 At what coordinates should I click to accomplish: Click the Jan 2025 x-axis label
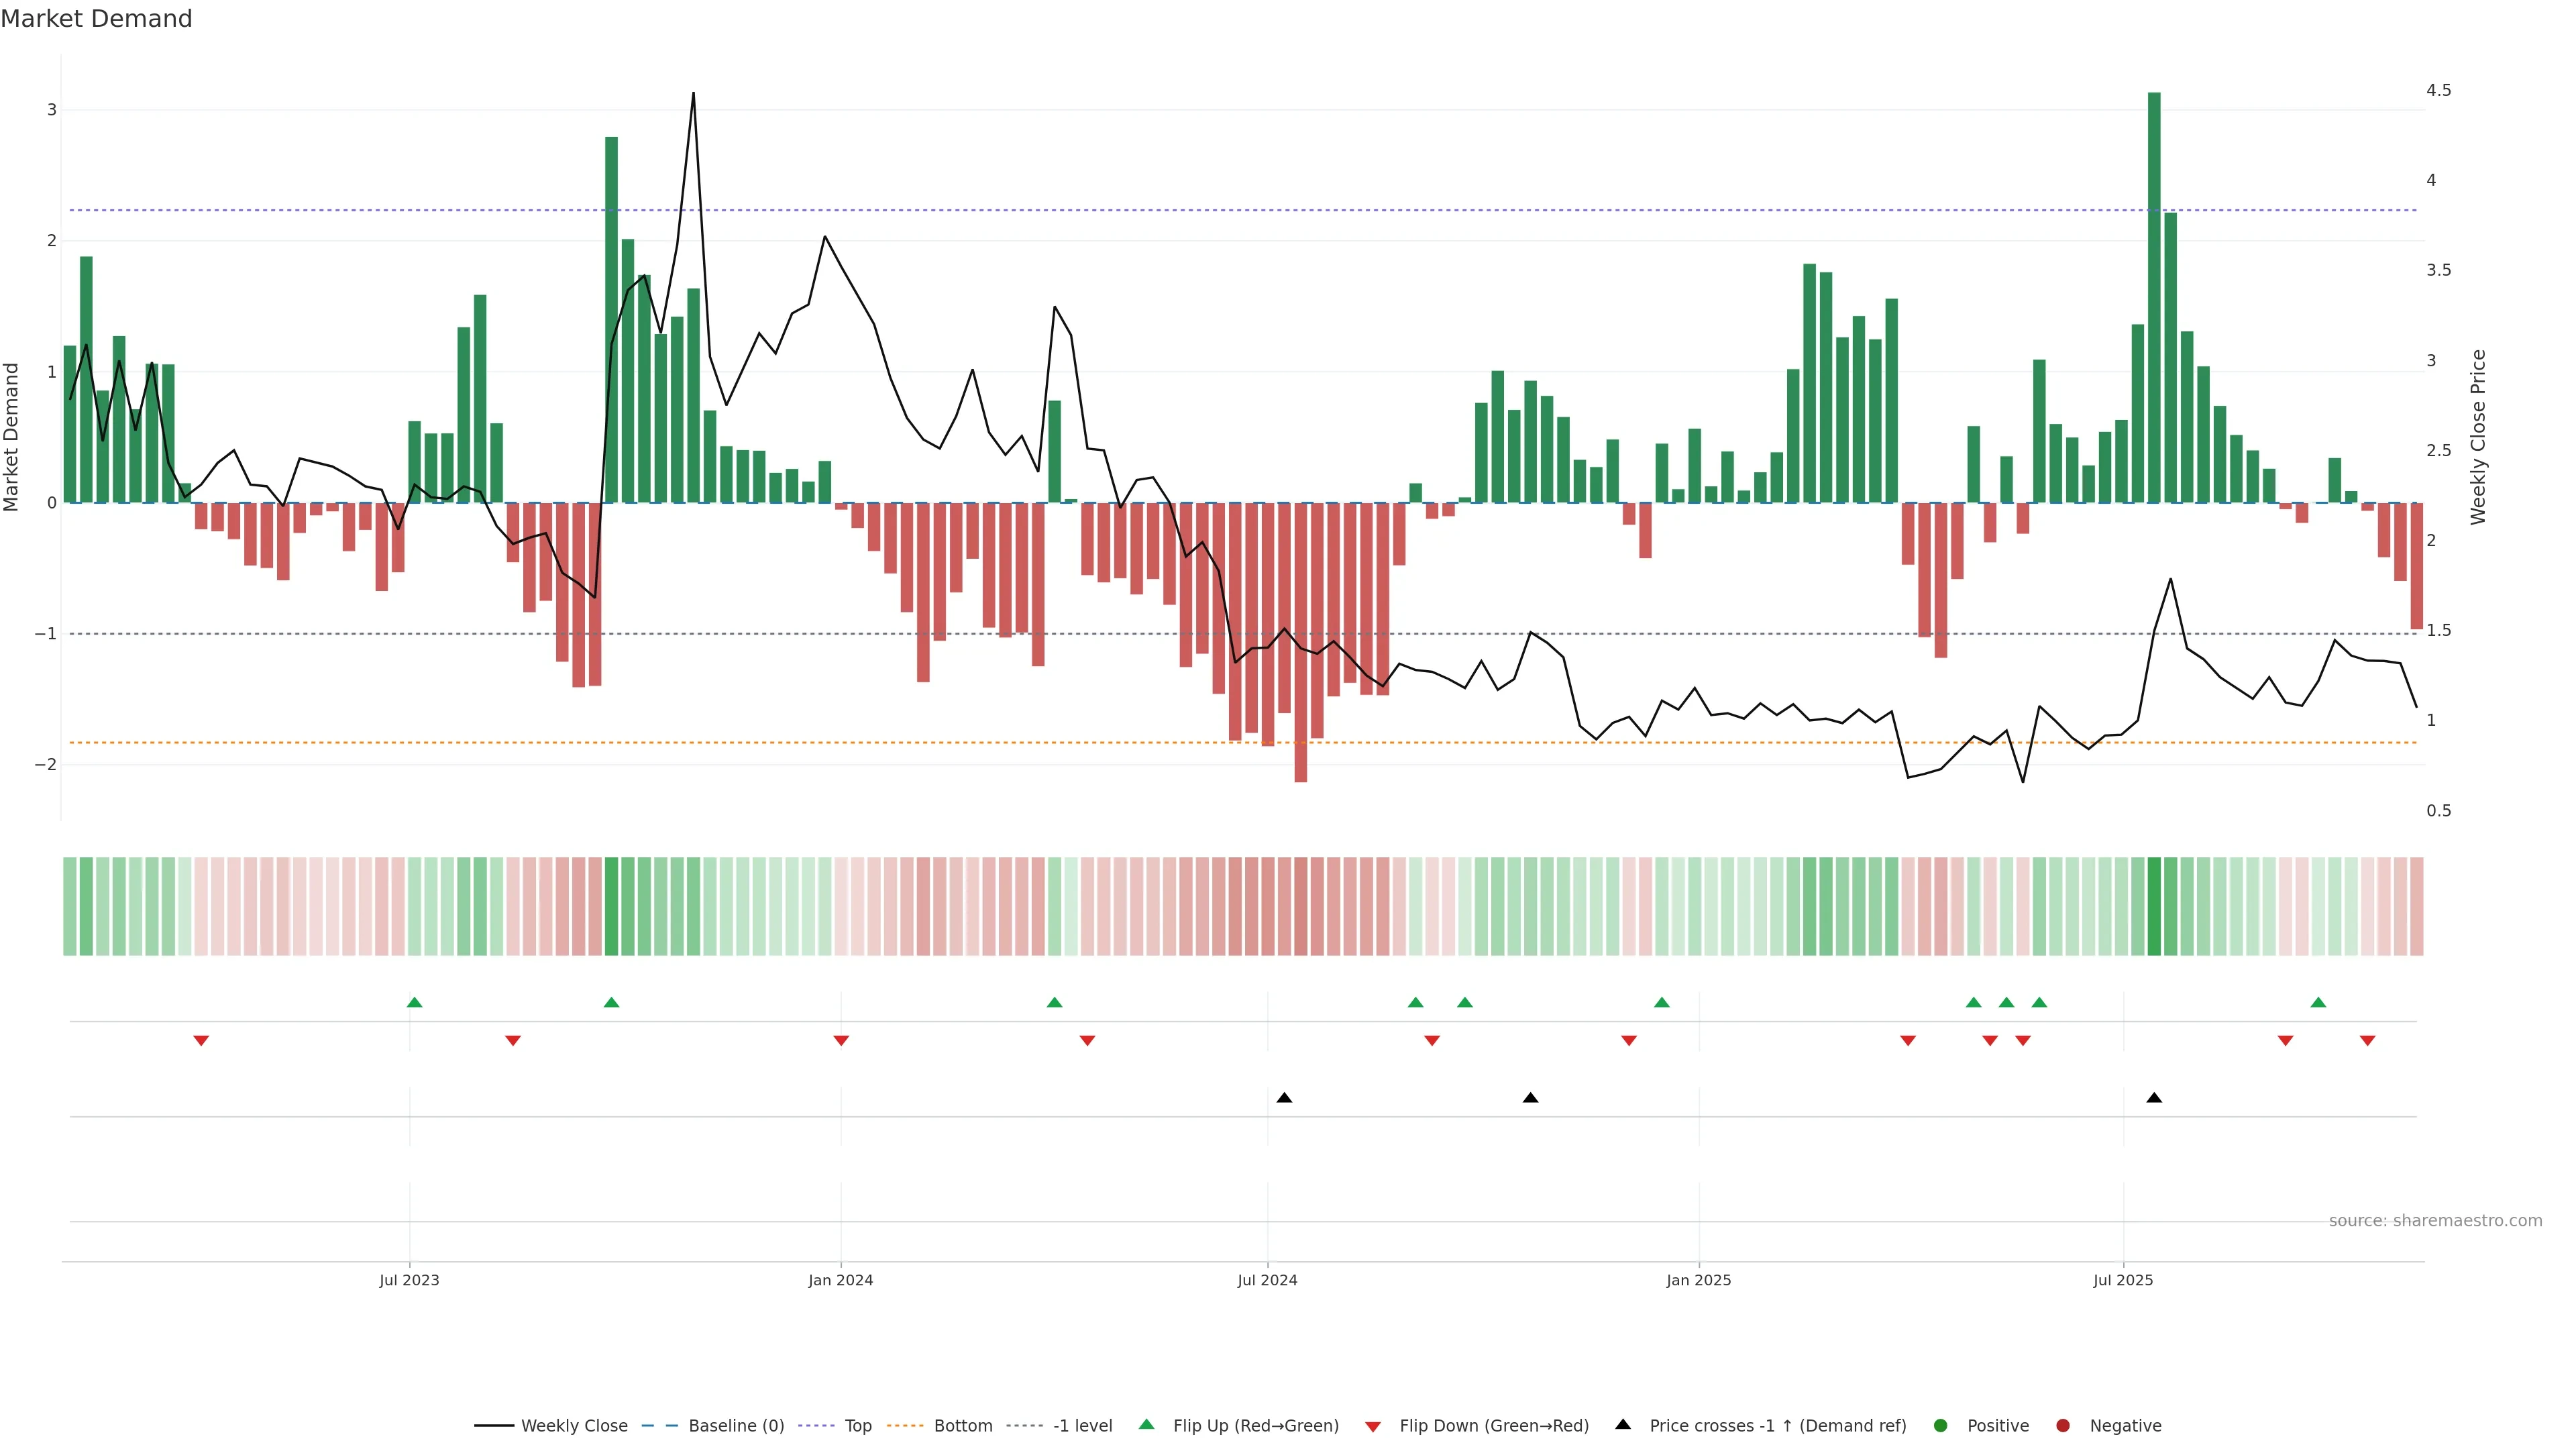tap(1698, 1281)
